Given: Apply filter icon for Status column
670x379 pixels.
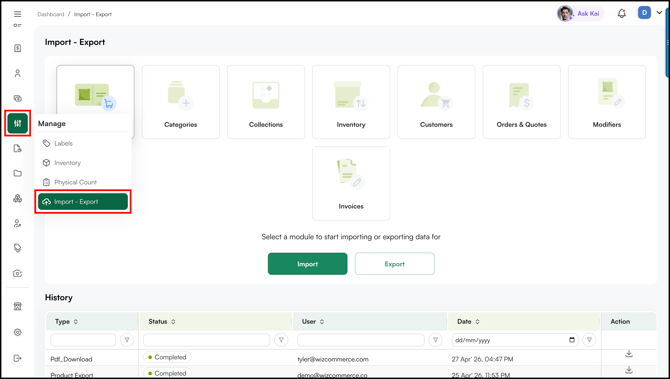Looking at the screenshot, I should point(281,340).
